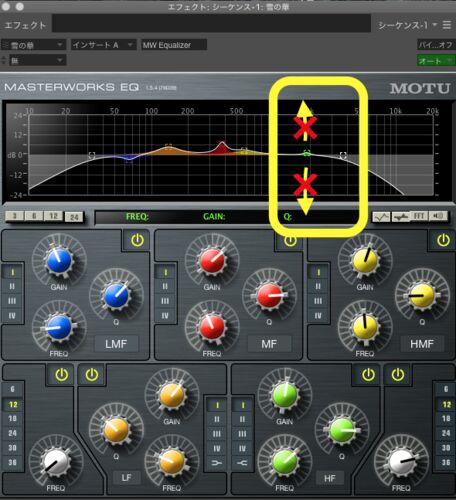Click the low-cut filter handle on graph

point(92,155)
